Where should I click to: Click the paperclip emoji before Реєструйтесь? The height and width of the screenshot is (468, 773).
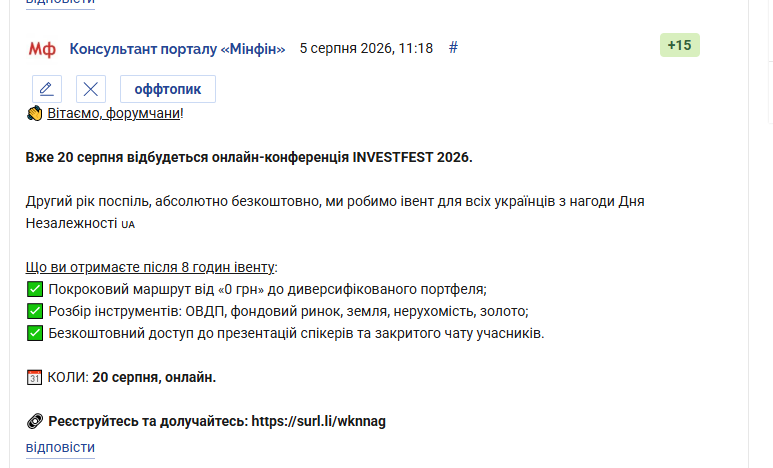click(35, 421)
